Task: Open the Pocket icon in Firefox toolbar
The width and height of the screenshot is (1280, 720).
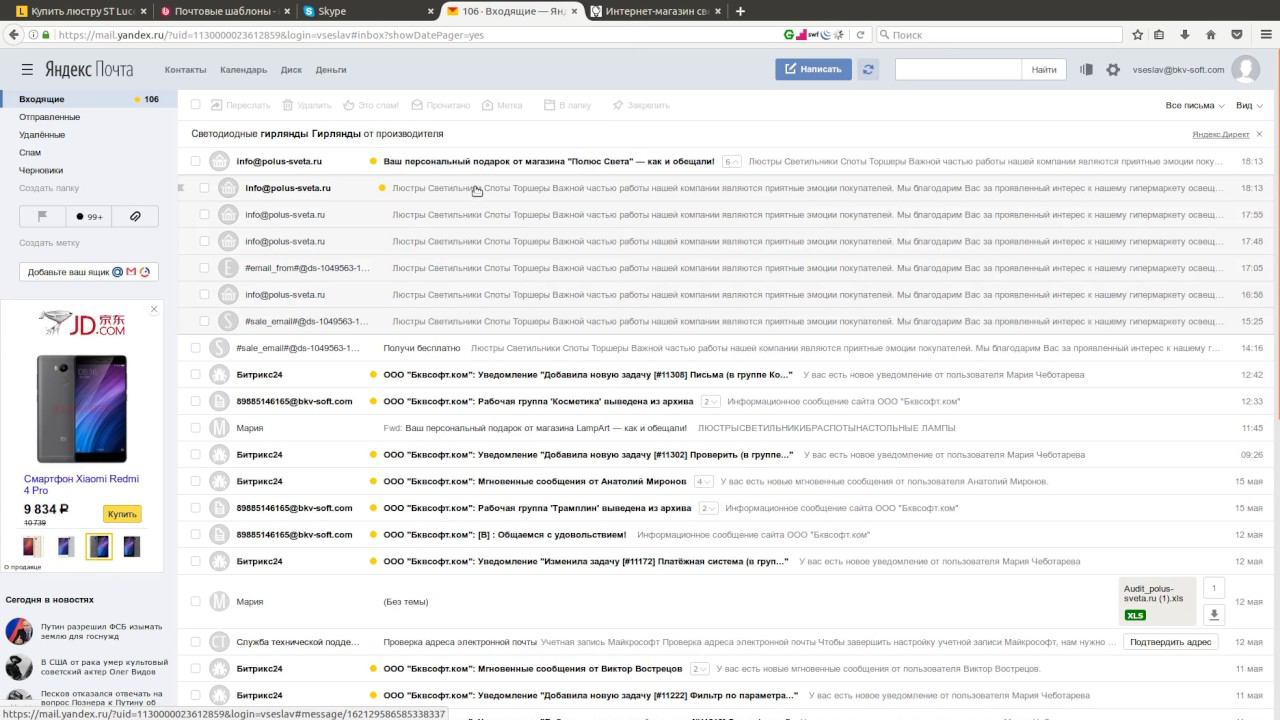Action: point(1237,35)
